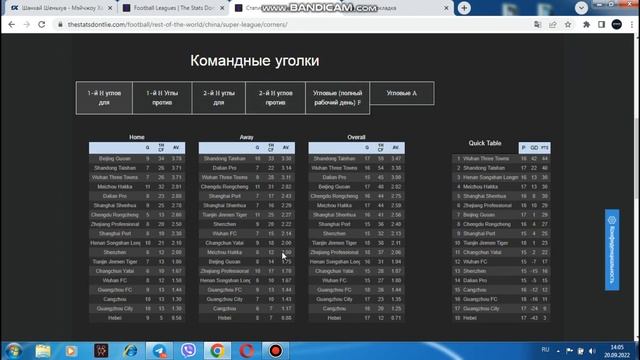Go forward in browser history
Screen dimensions: 640x360
(x=27, y=24)
